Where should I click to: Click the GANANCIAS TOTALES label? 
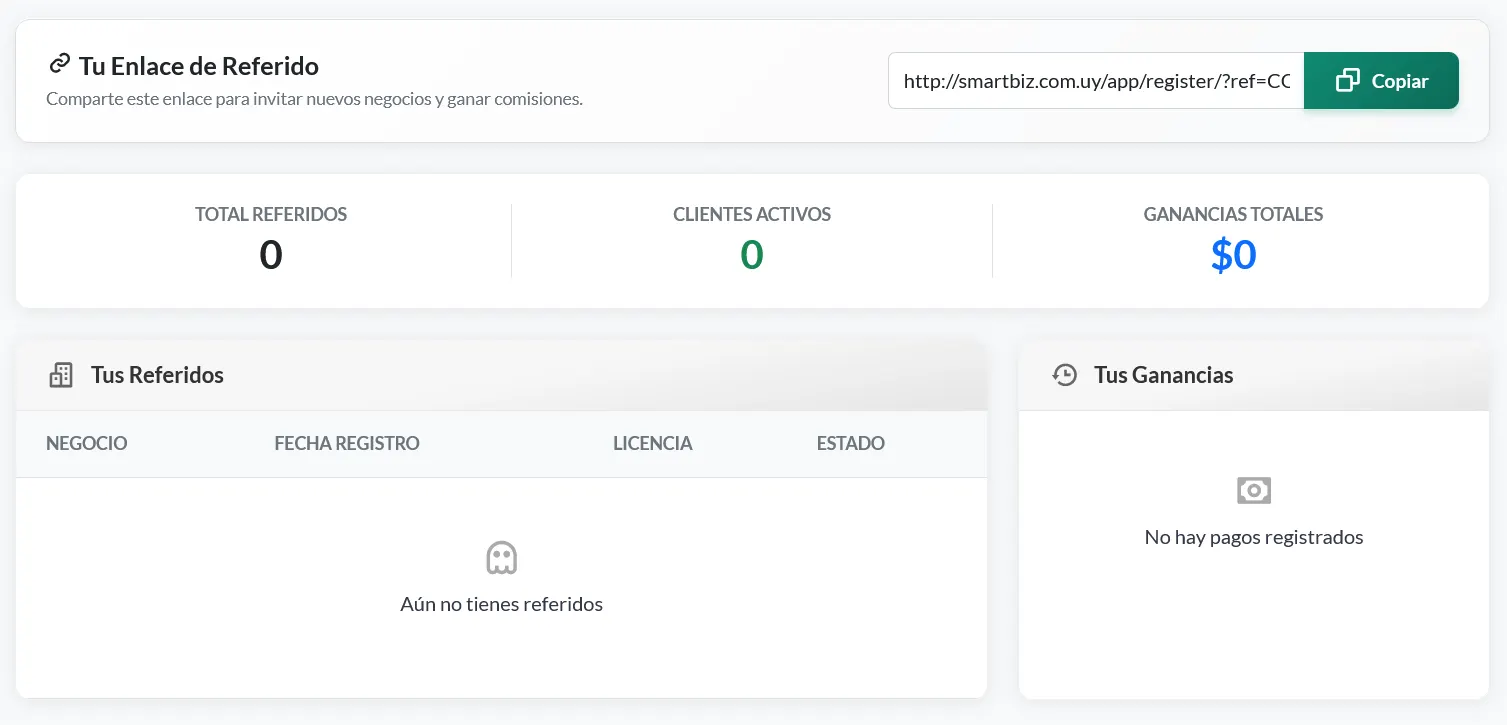tap(1233, 215)
